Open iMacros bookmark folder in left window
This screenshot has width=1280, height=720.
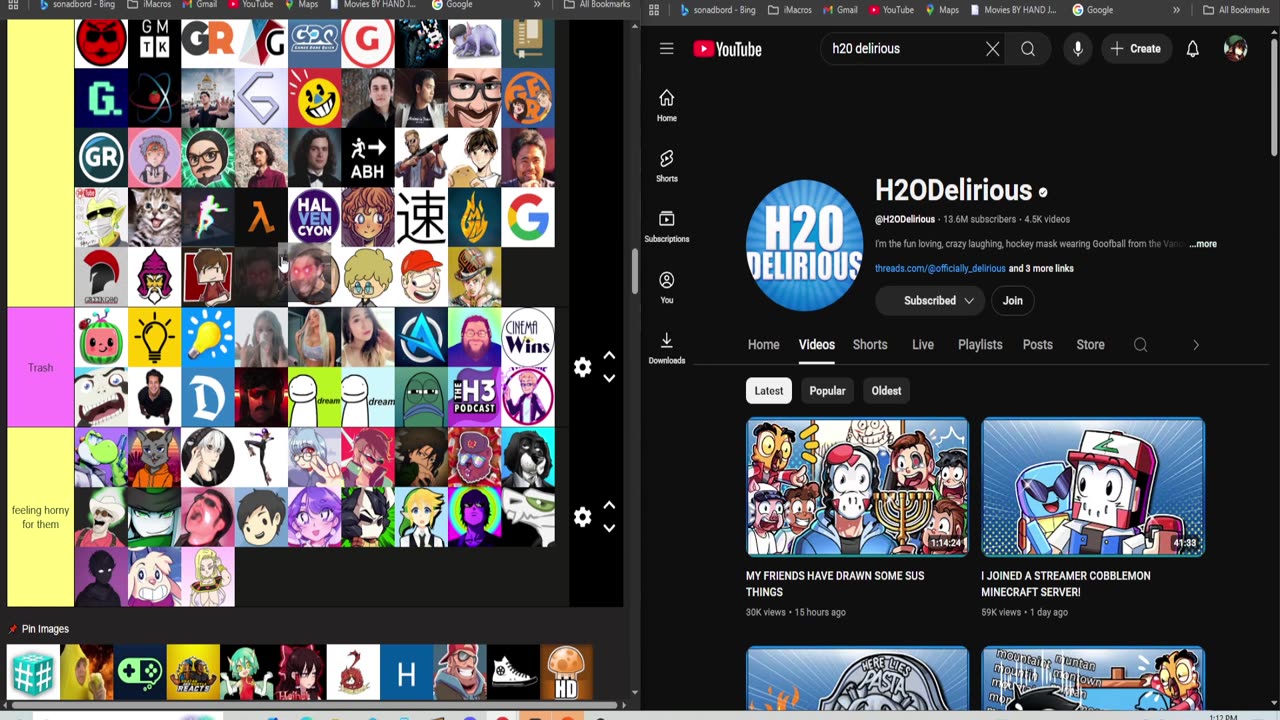[x=149, y=5]
